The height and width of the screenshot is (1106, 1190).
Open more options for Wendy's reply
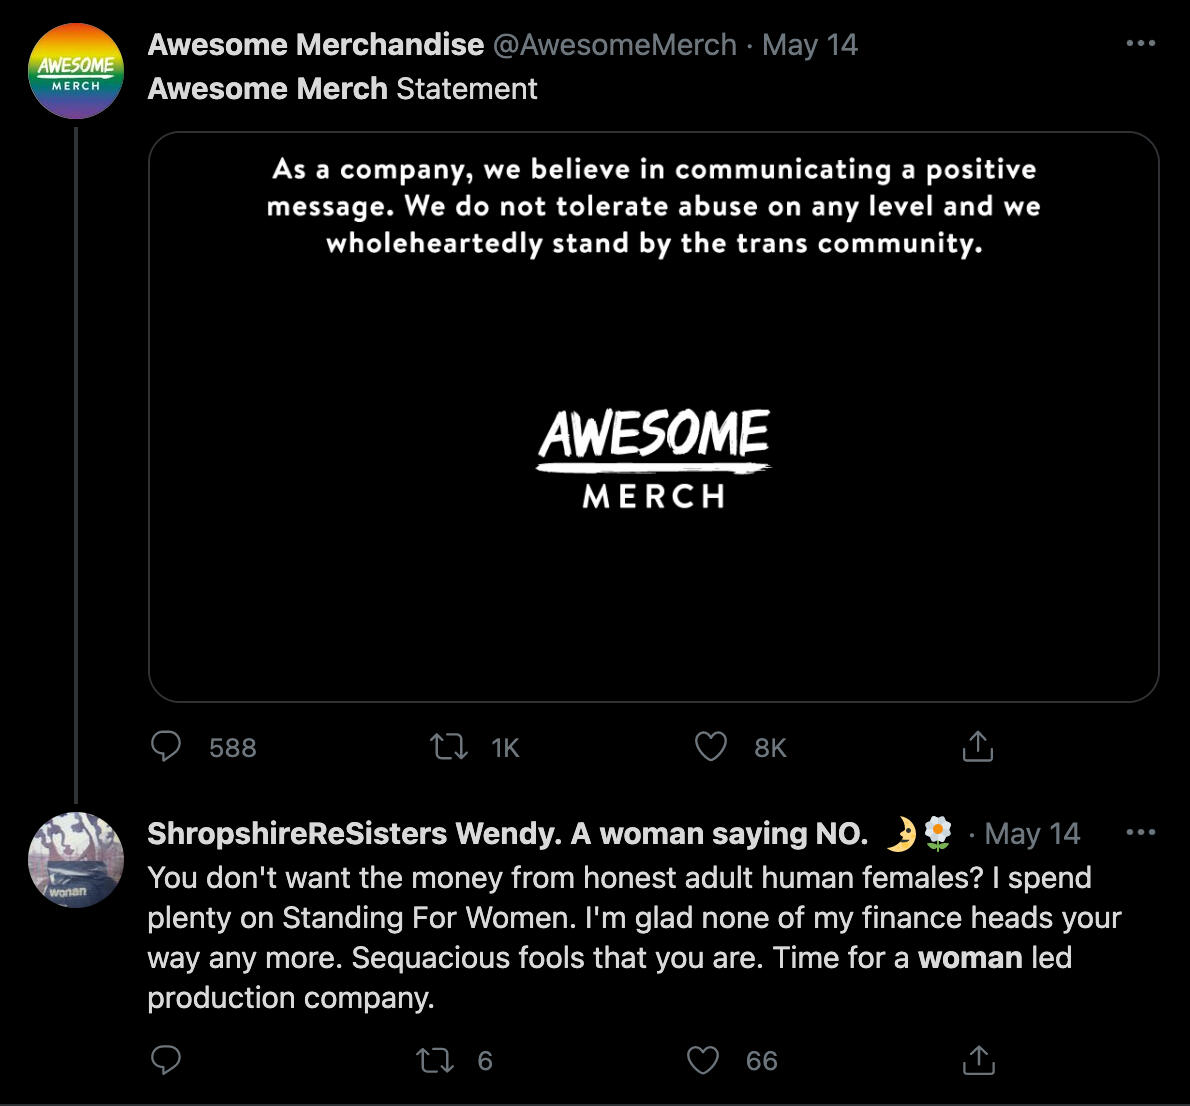(x=1141, y=832)
